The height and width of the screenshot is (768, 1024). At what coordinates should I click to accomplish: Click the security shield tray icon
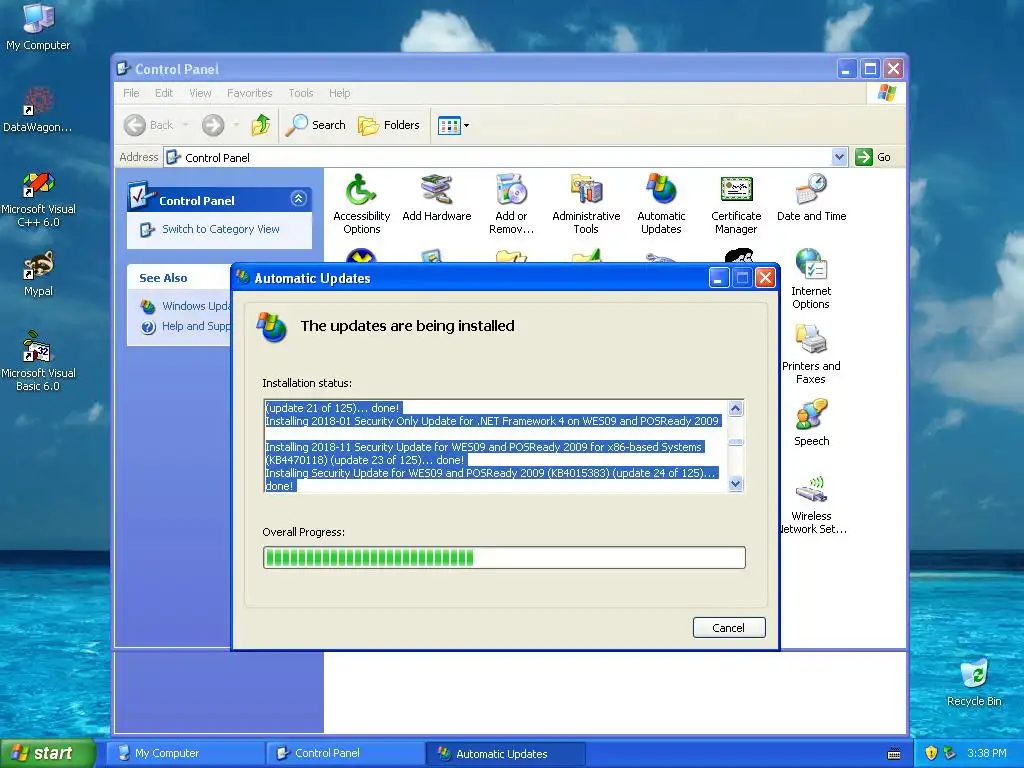click(931, 753)
